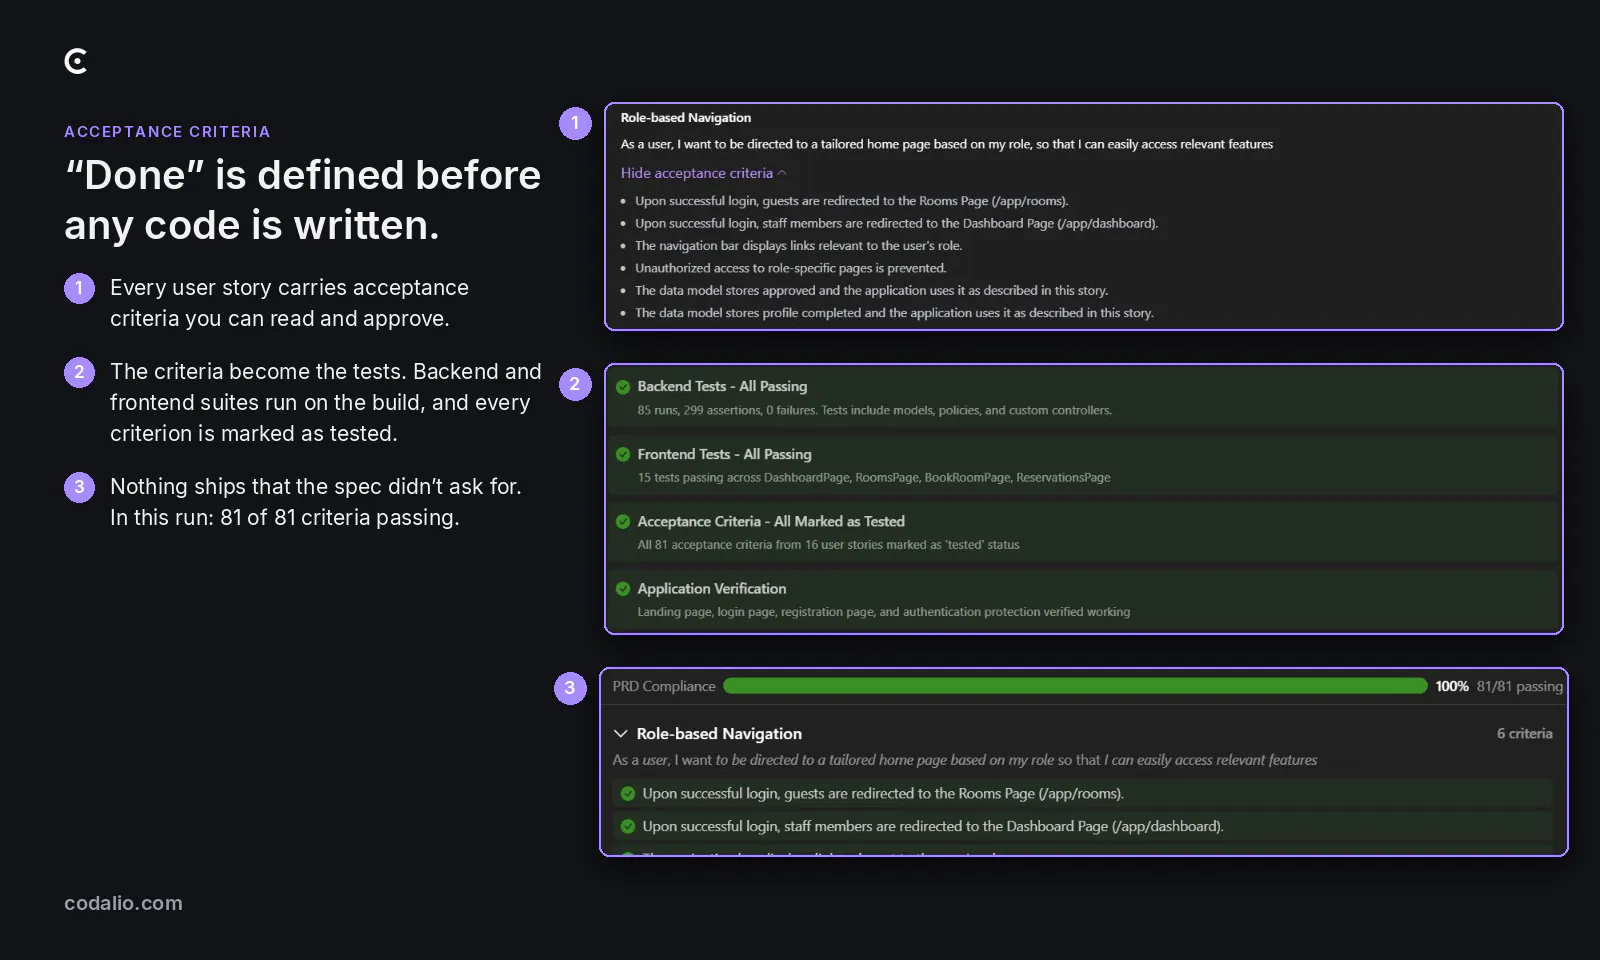Image resolution: width=1600 pixels, height=960 pixels.
Task: Click the green check beside Frontend Tests
Action: point(623,455)
